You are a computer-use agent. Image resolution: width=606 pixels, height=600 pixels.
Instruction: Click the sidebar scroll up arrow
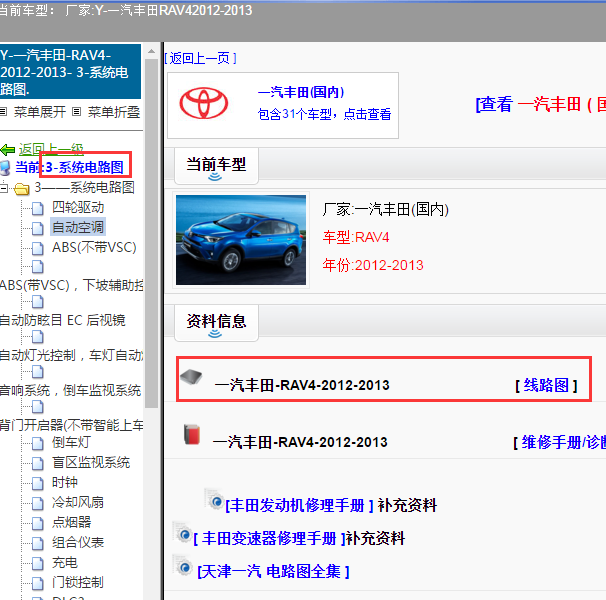[x=152, y=51]
